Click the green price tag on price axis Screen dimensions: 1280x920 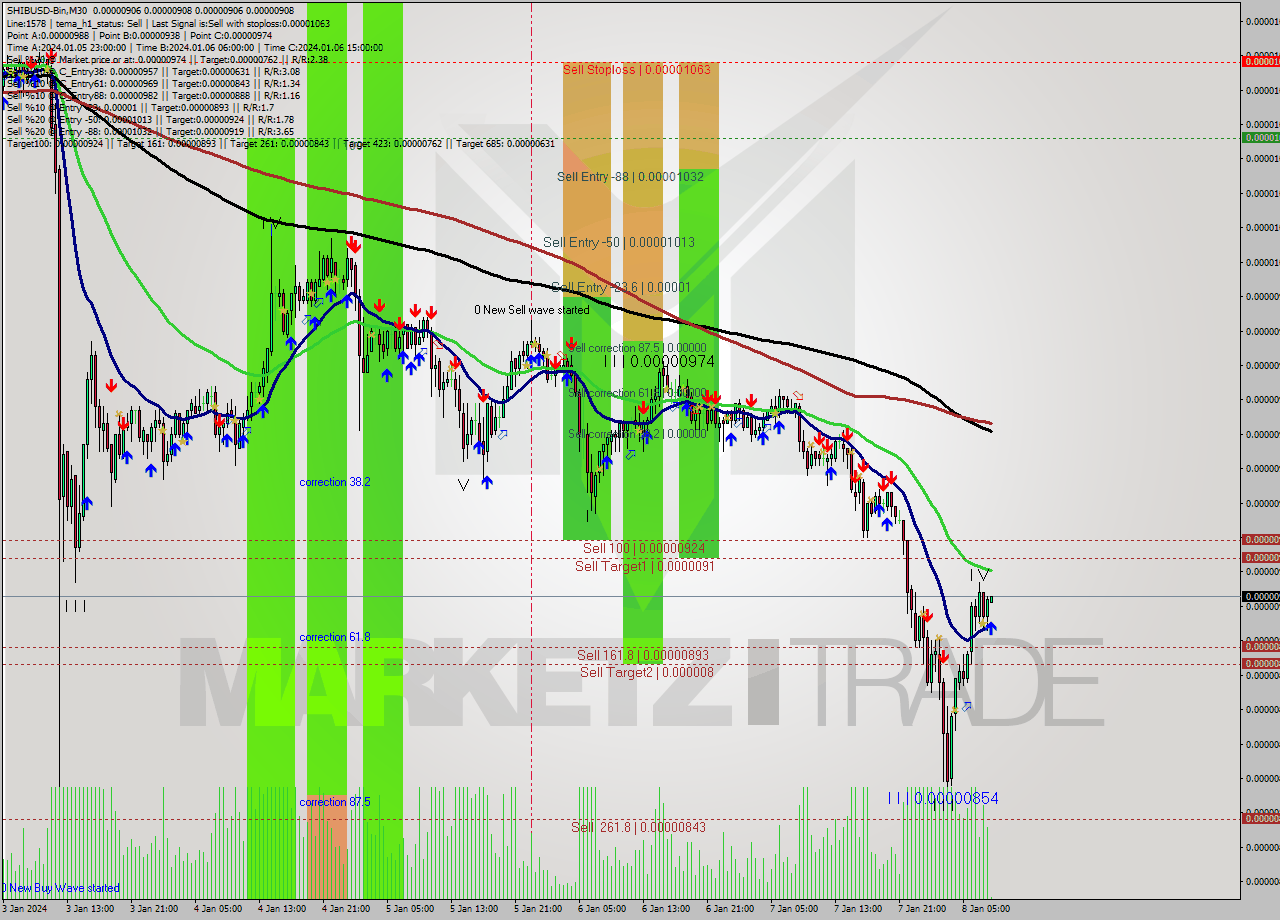coord(1260,137)
